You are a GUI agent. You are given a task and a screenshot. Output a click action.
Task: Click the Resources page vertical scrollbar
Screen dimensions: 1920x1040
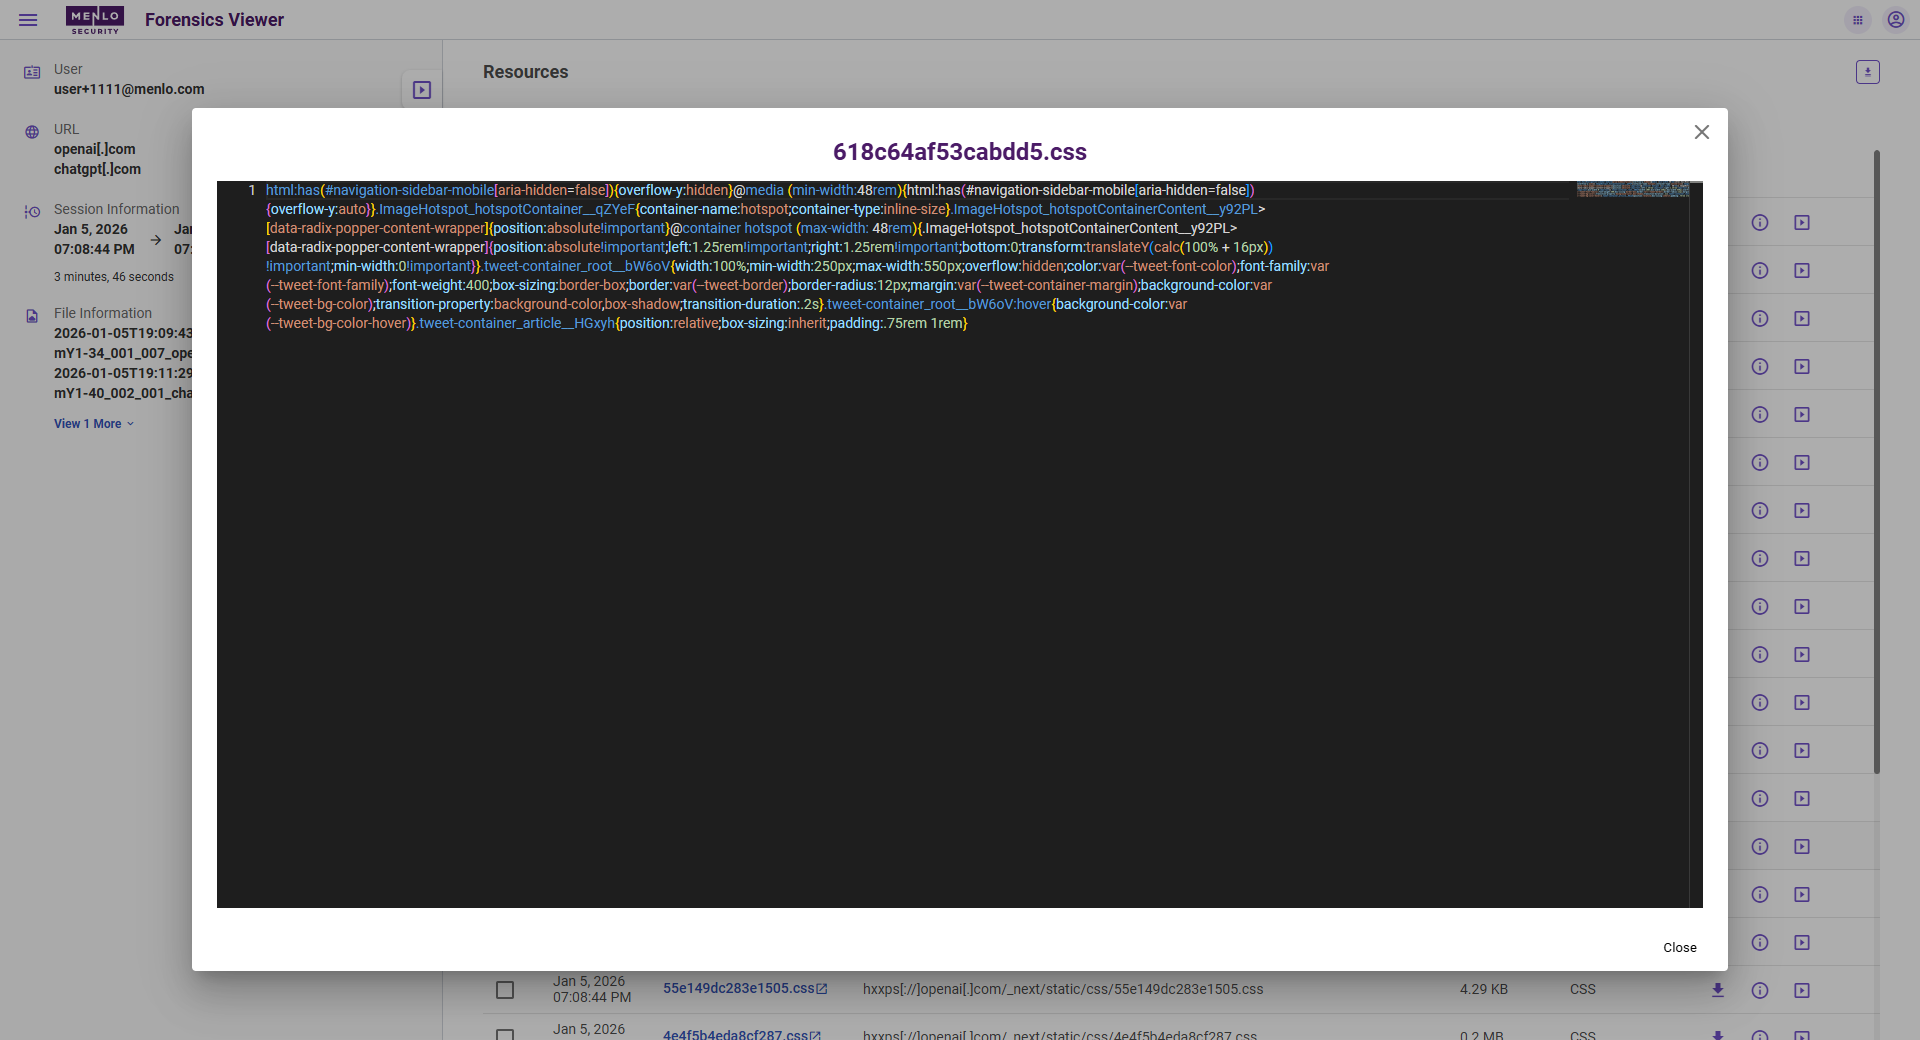click(x=1877, y=460)
